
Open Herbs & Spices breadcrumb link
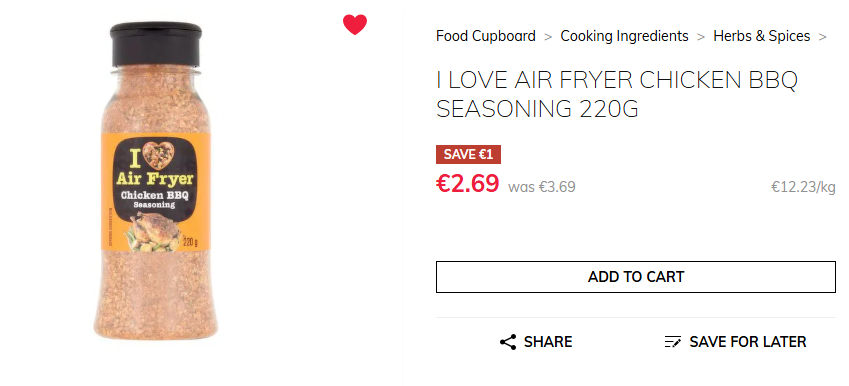click(762, 36)
